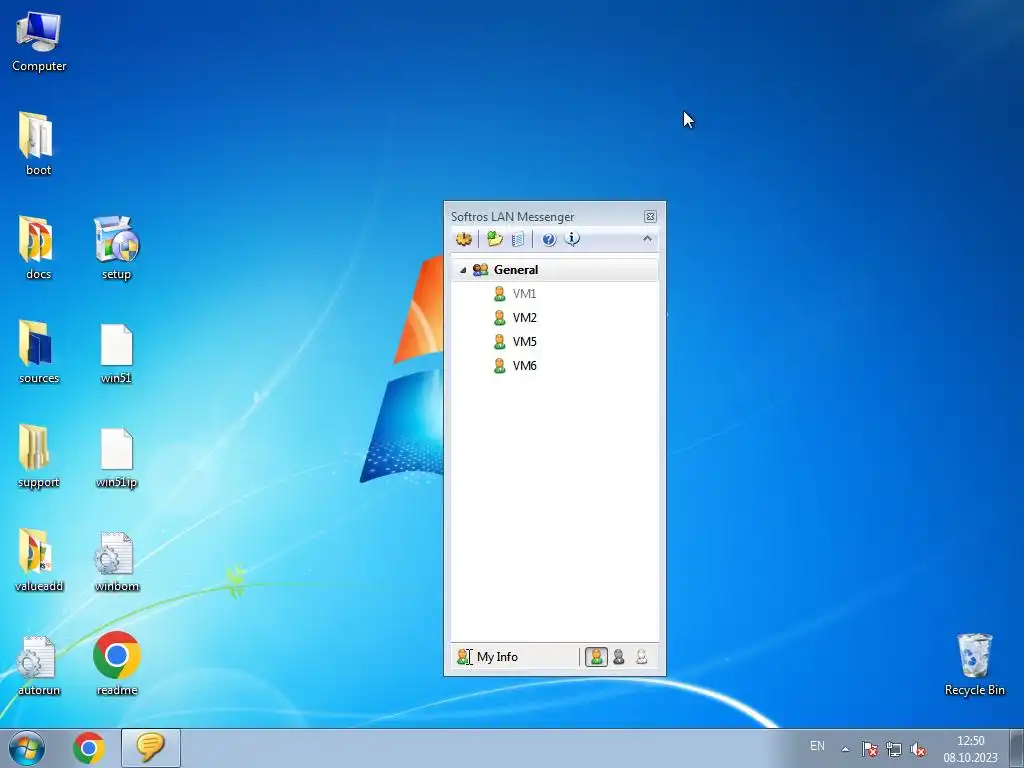Show hidden tray icons arrow
Viewport: 1024px width, 768px height.
click(845, 749)
